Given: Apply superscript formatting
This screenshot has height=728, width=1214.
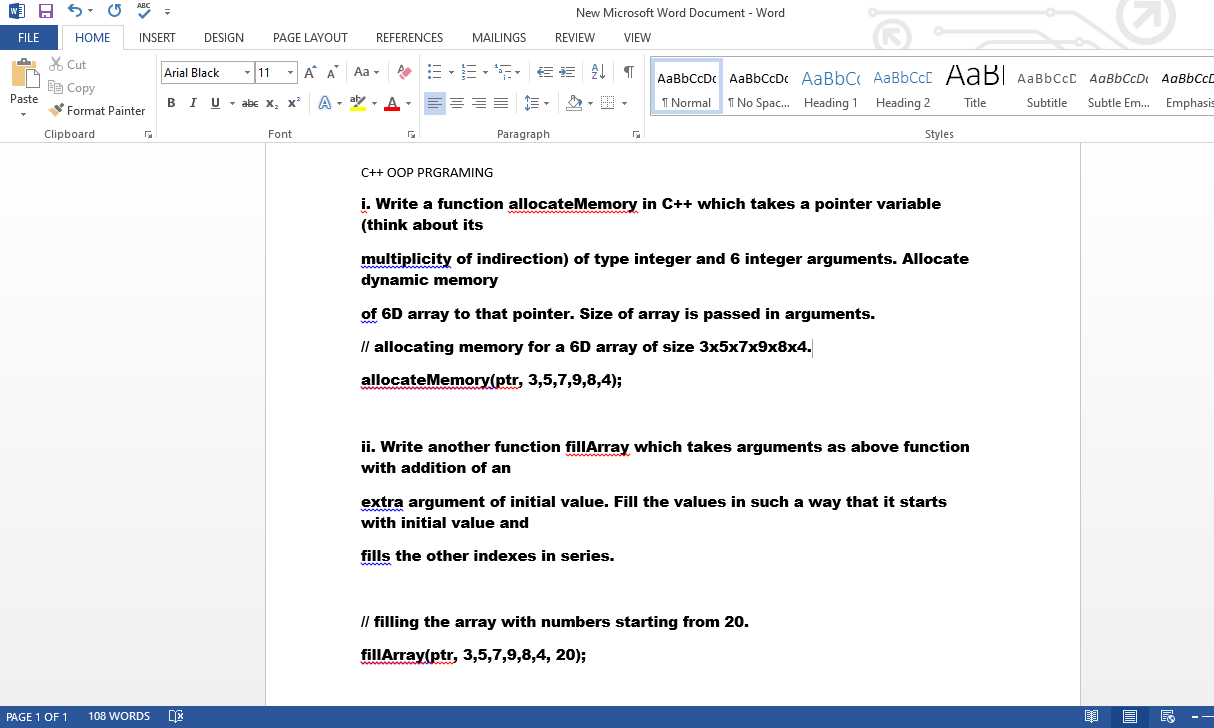Looking at the screenshot, I should 292,102.
